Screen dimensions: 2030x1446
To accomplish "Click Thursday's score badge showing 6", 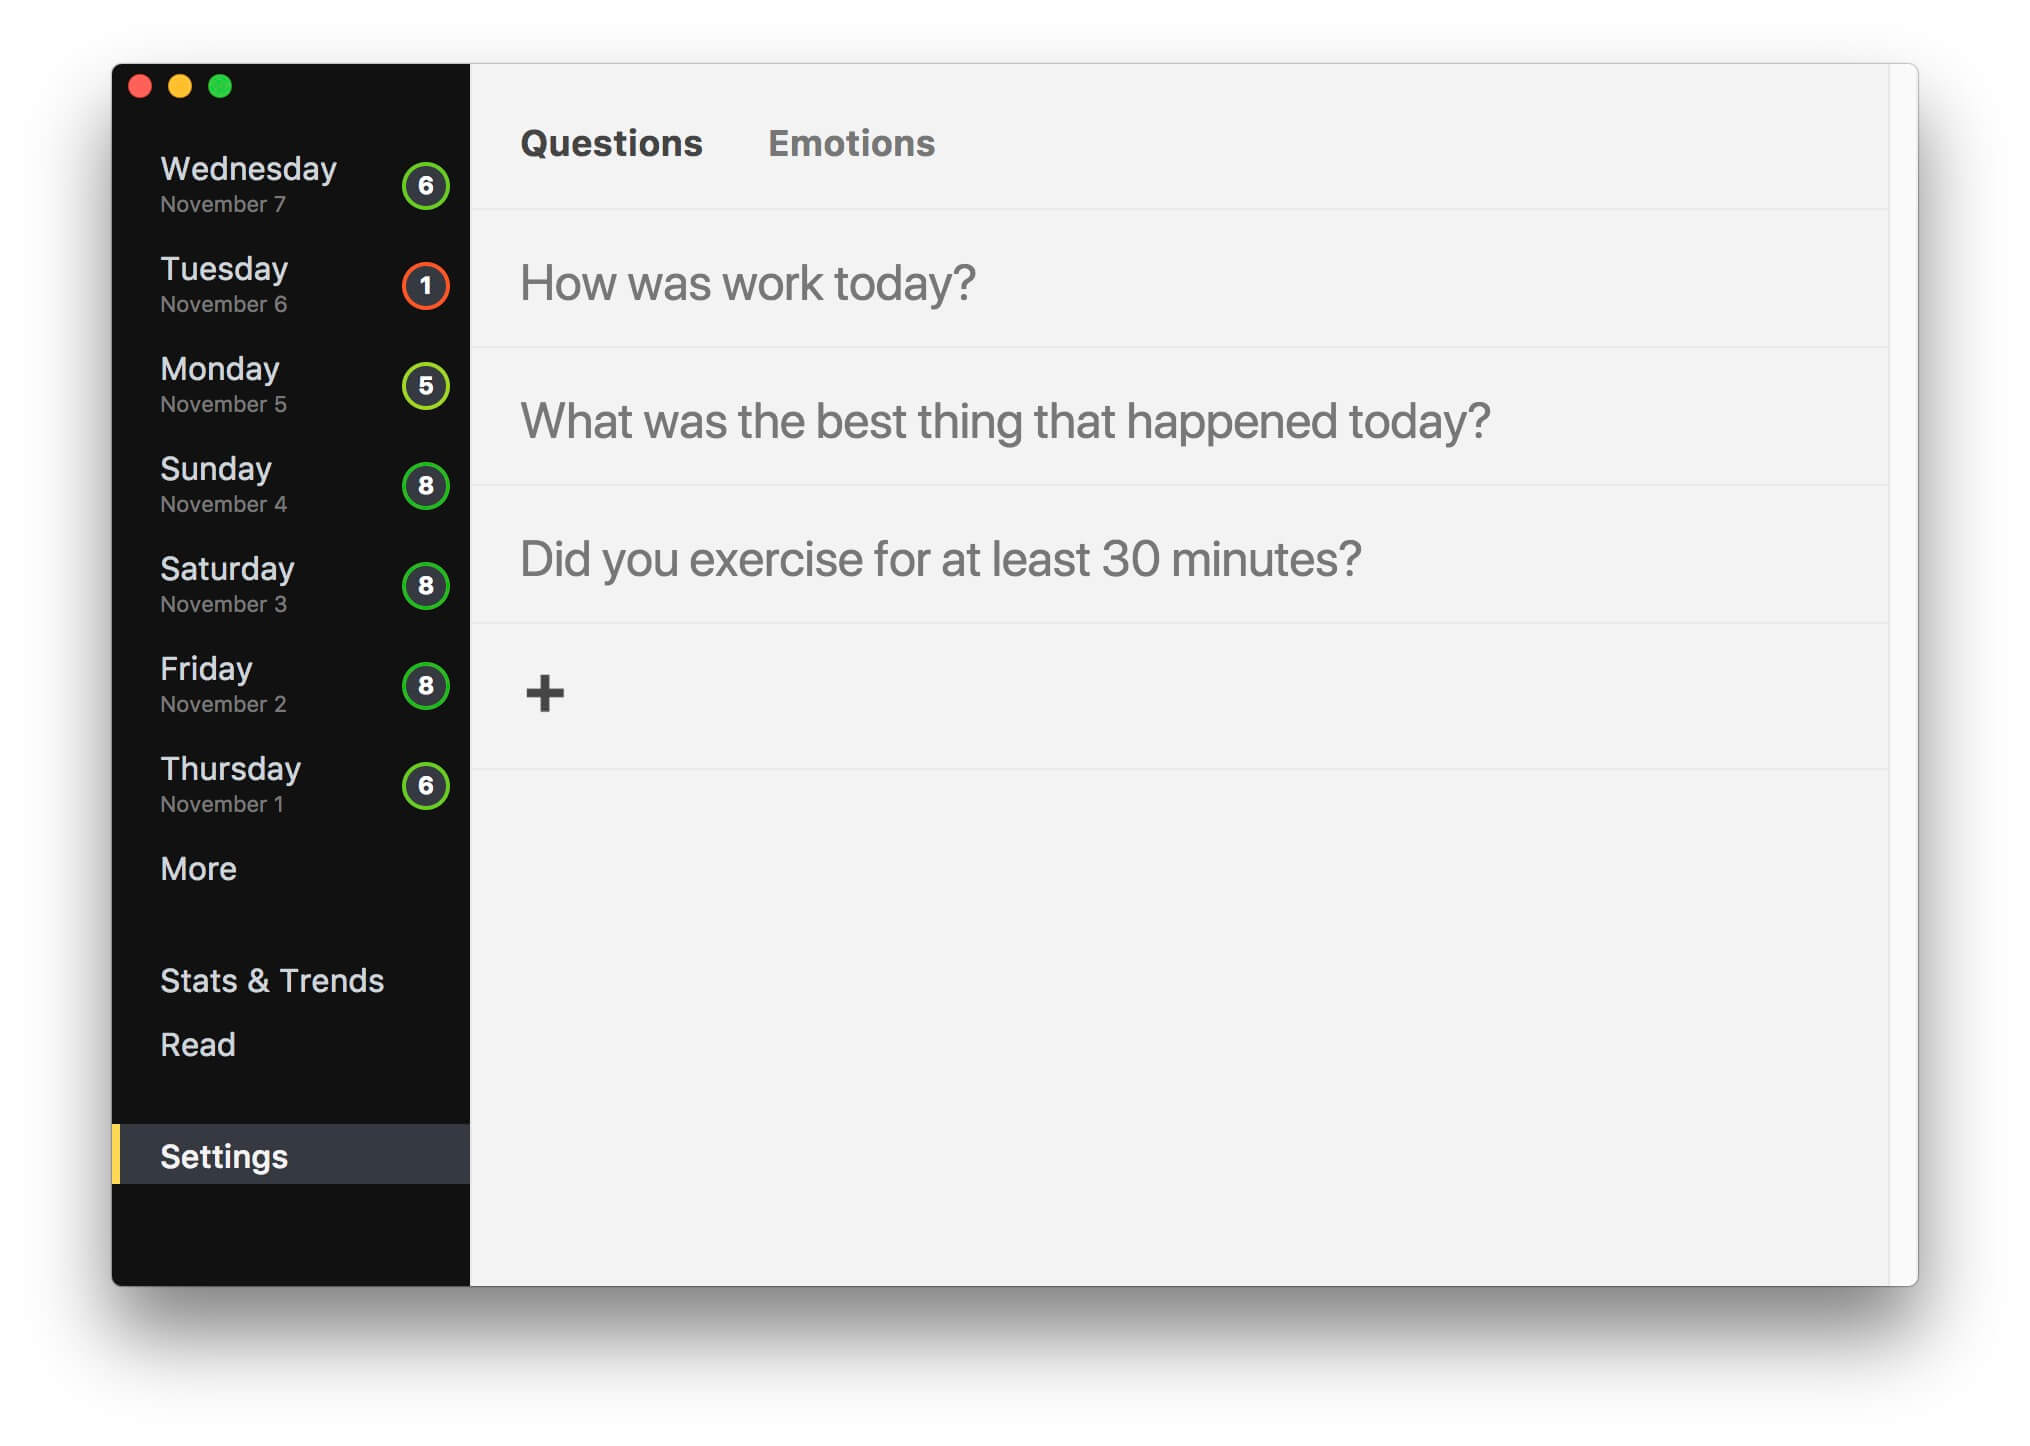I will pyautogui.click(x=425, y=786).
